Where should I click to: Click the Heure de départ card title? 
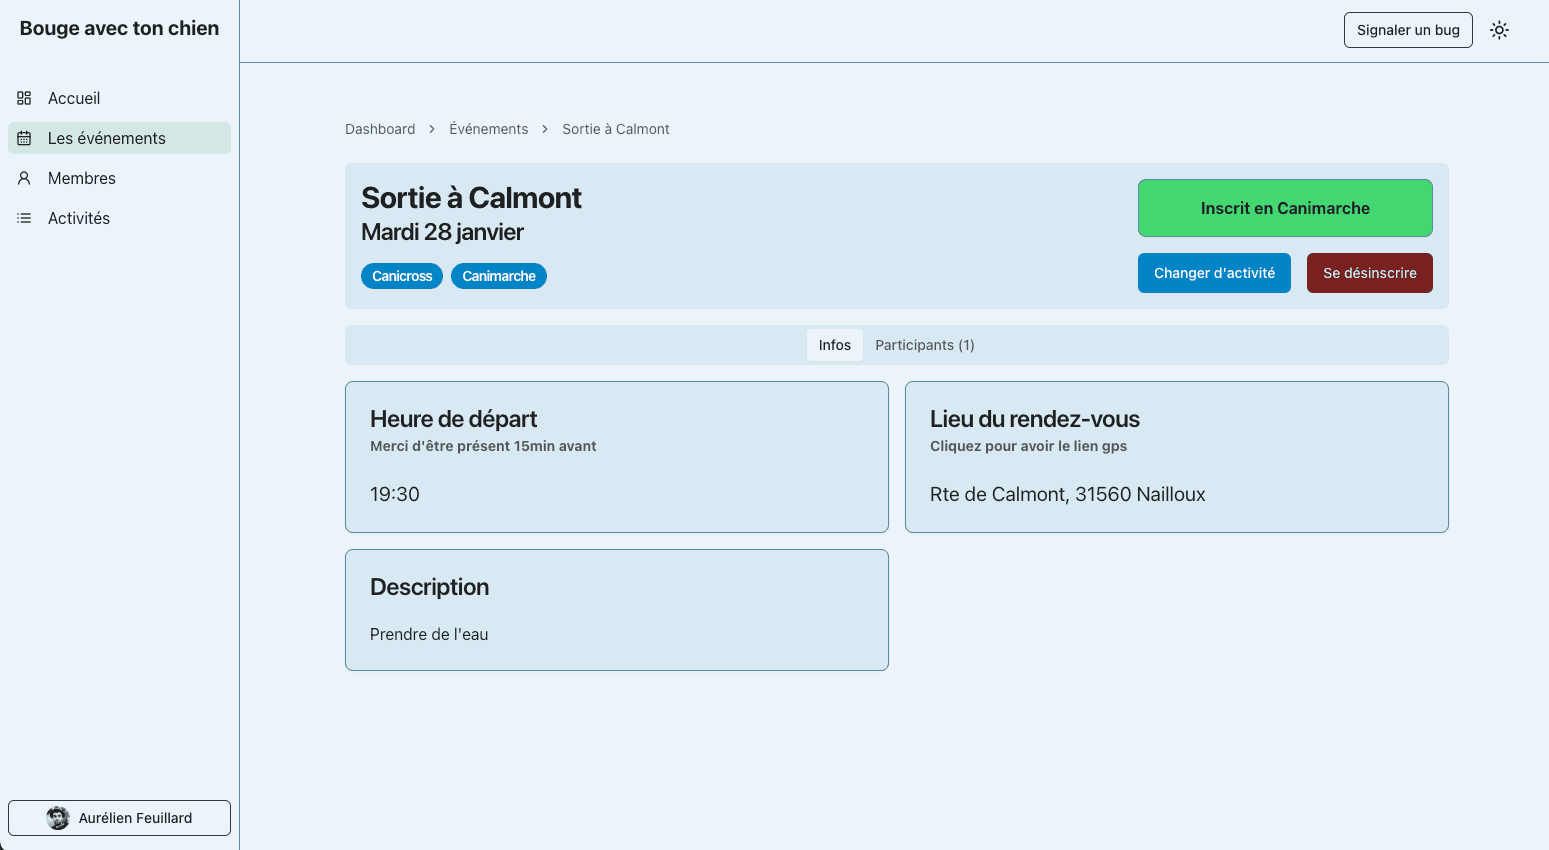pos(453,419)
